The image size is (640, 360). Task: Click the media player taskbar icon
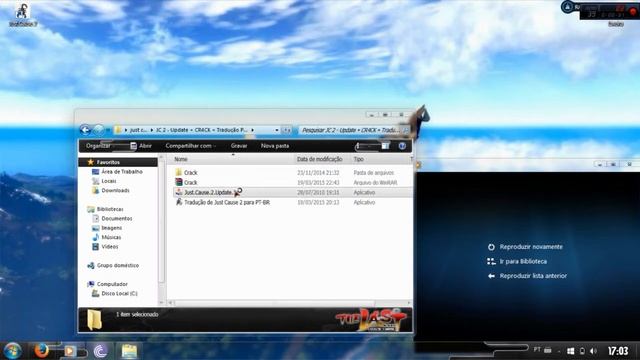click(x=70, y=351)
